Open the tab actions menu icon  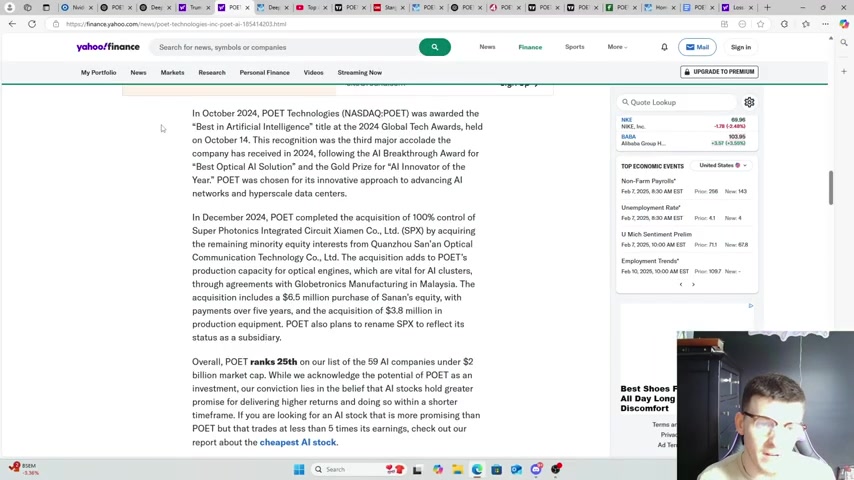tap(46, 8)
